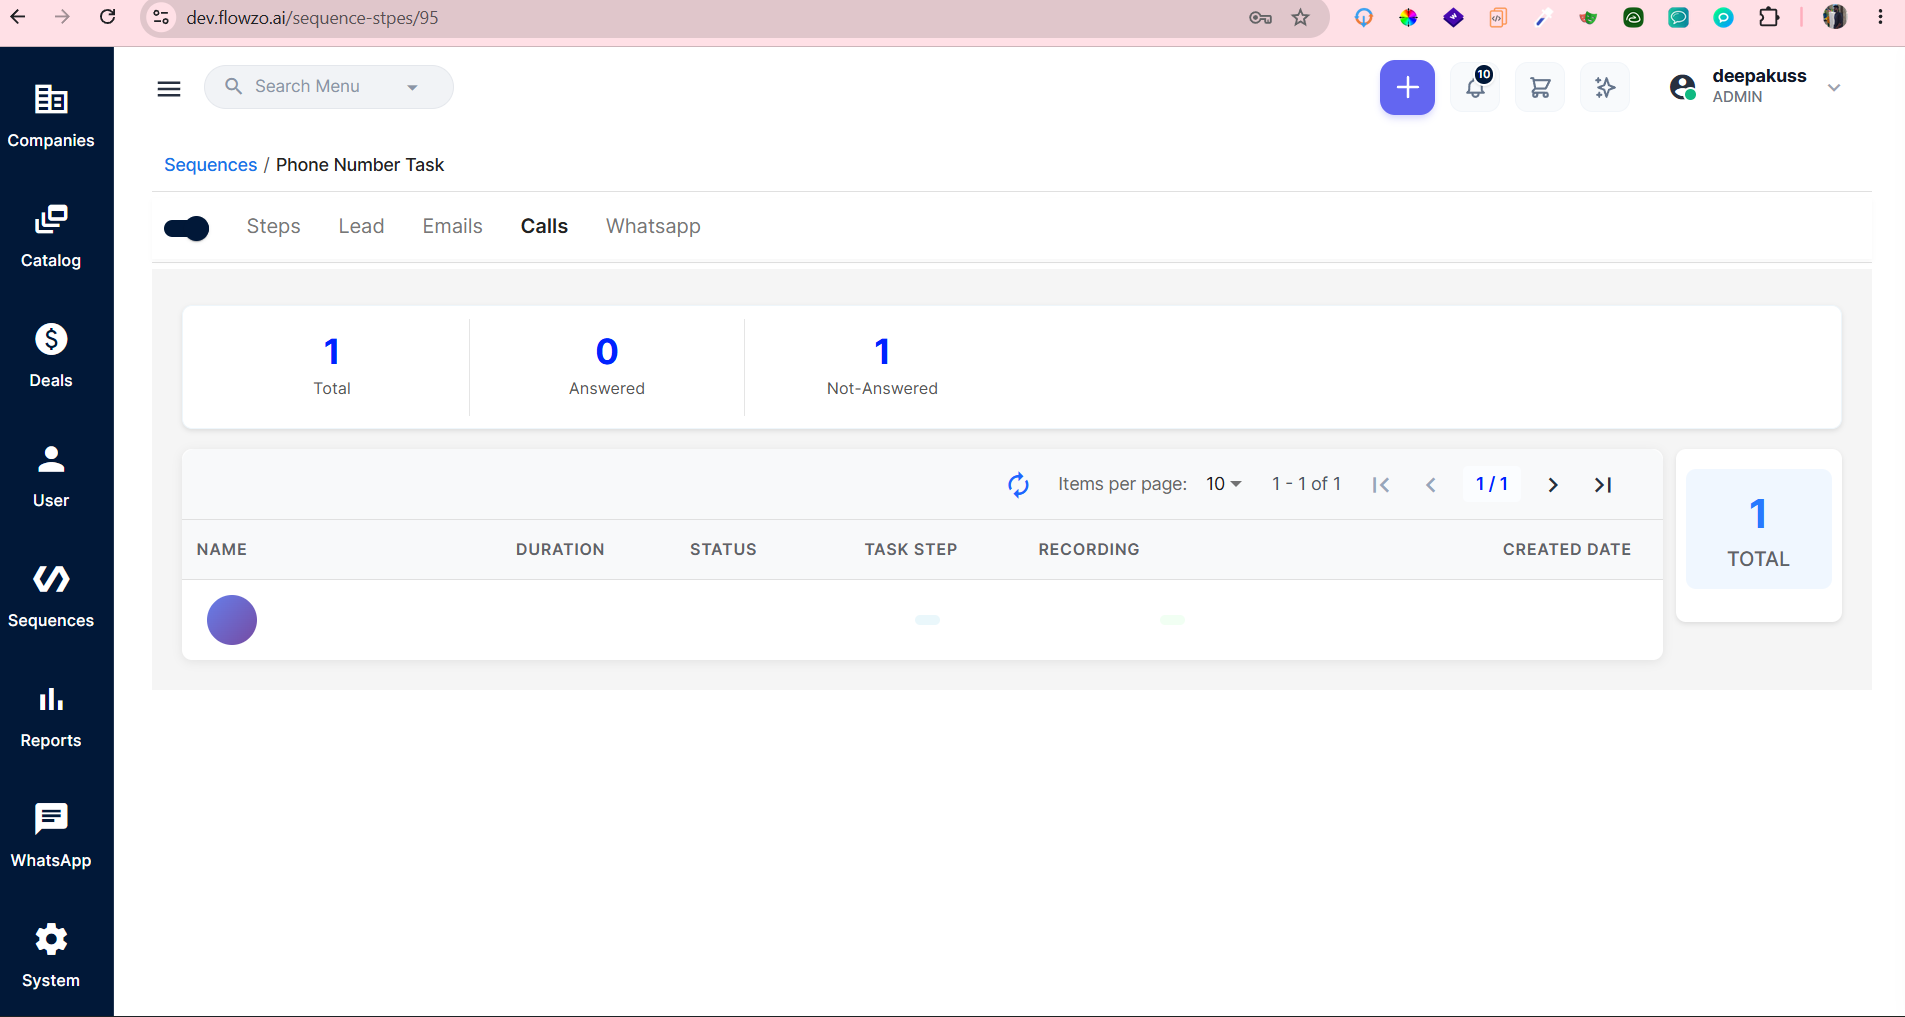Viewport: 1905px width, 1017px height.
Task: Click the sparkle AI icon
Action: [x=1605, y=88]
